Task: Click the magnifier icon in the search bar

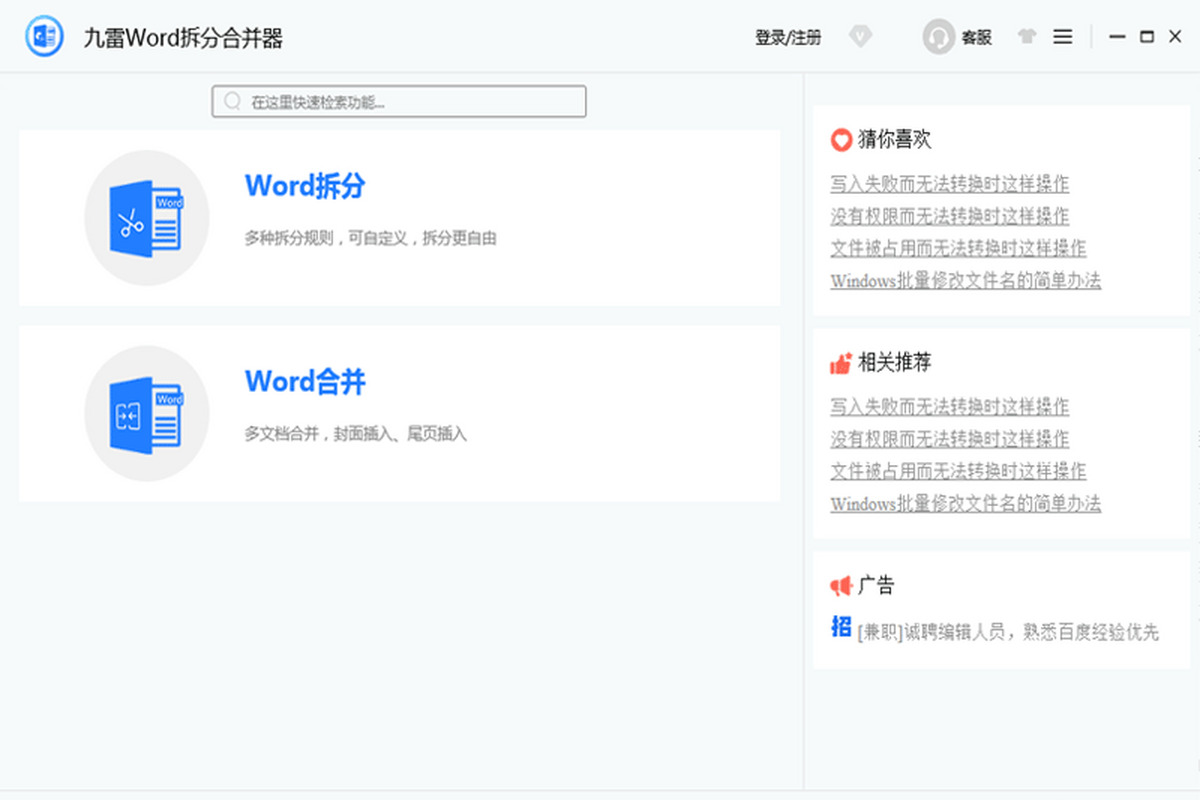Action: tap(231, 101)
